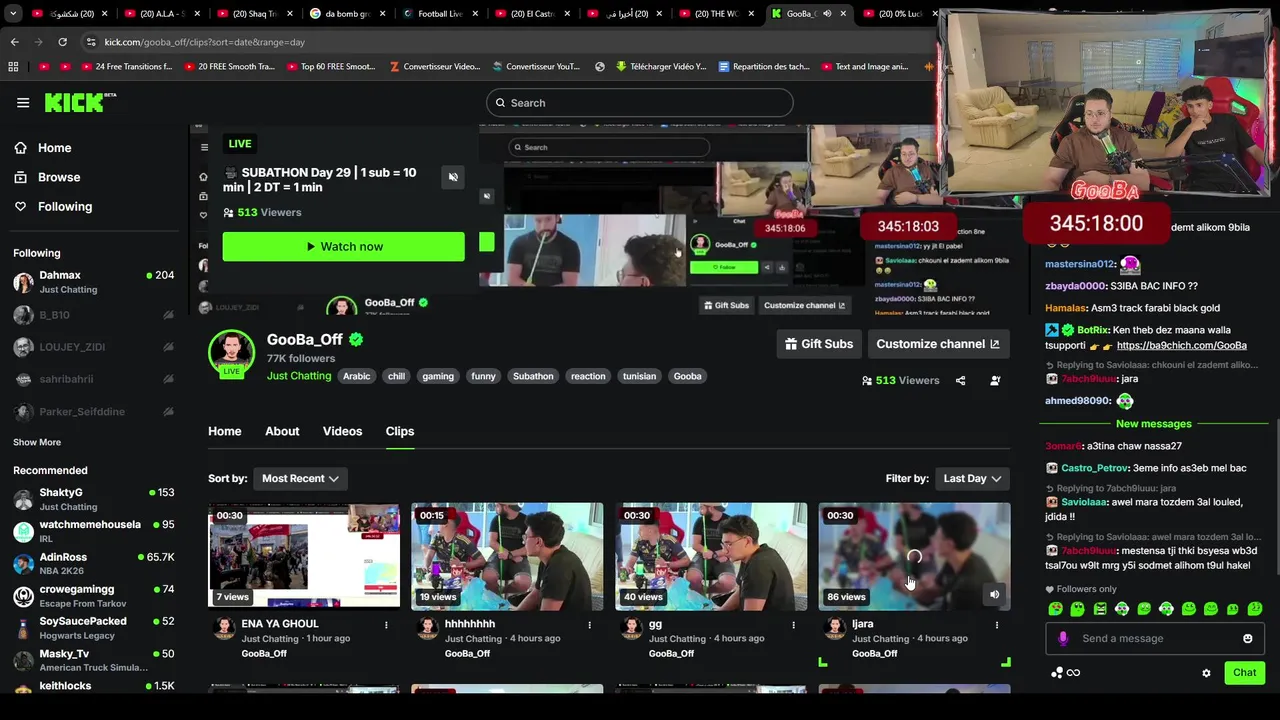Click the share icon beside viewers count
1280x720 pixels.
click(x=960, y=381)
